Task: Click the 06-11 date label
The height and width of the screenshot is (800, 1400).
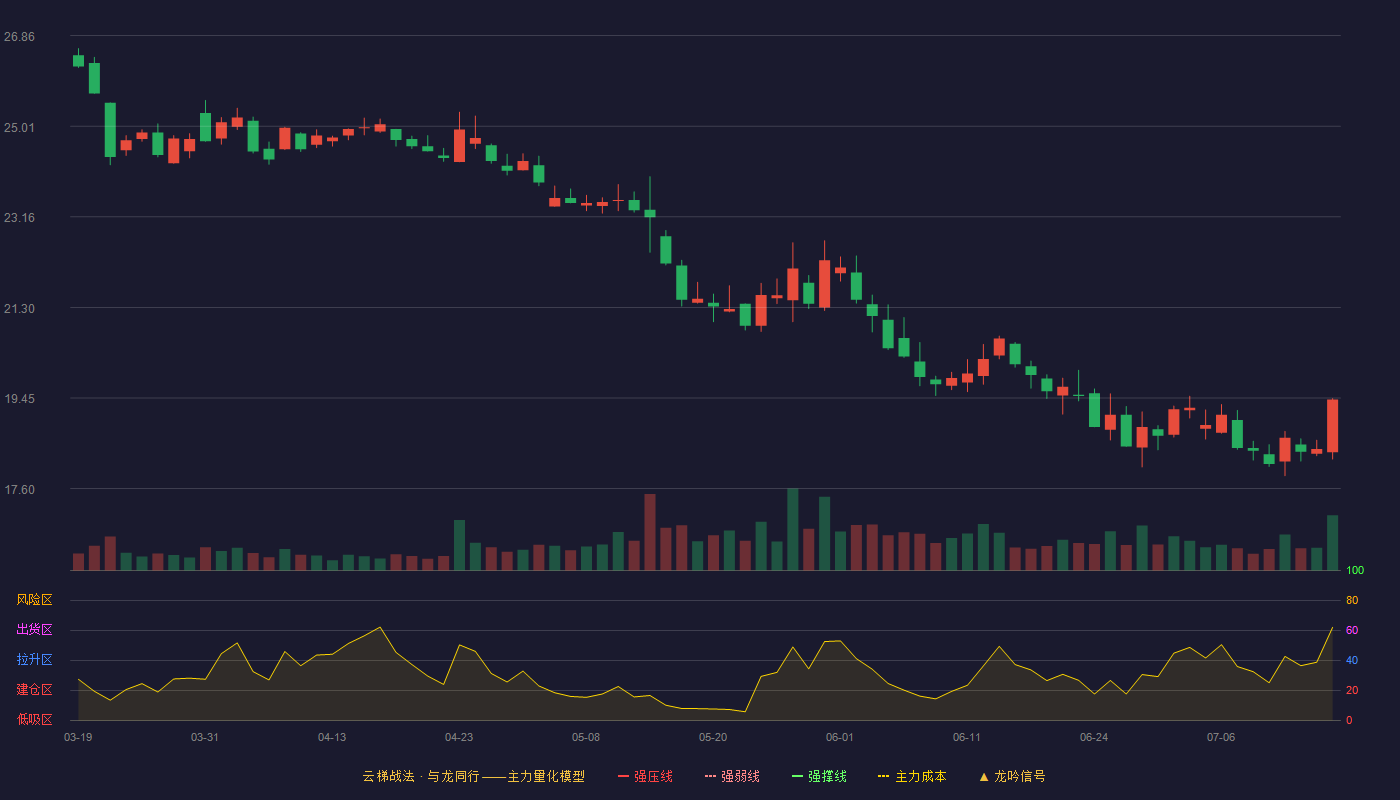Action: pyautogui.click(x=967, y=737)
